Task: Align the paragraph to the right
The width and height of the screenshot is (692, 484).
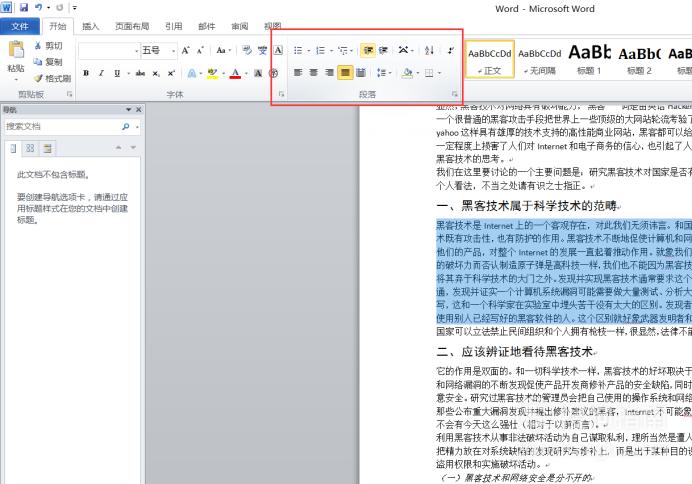Action: 329,73
